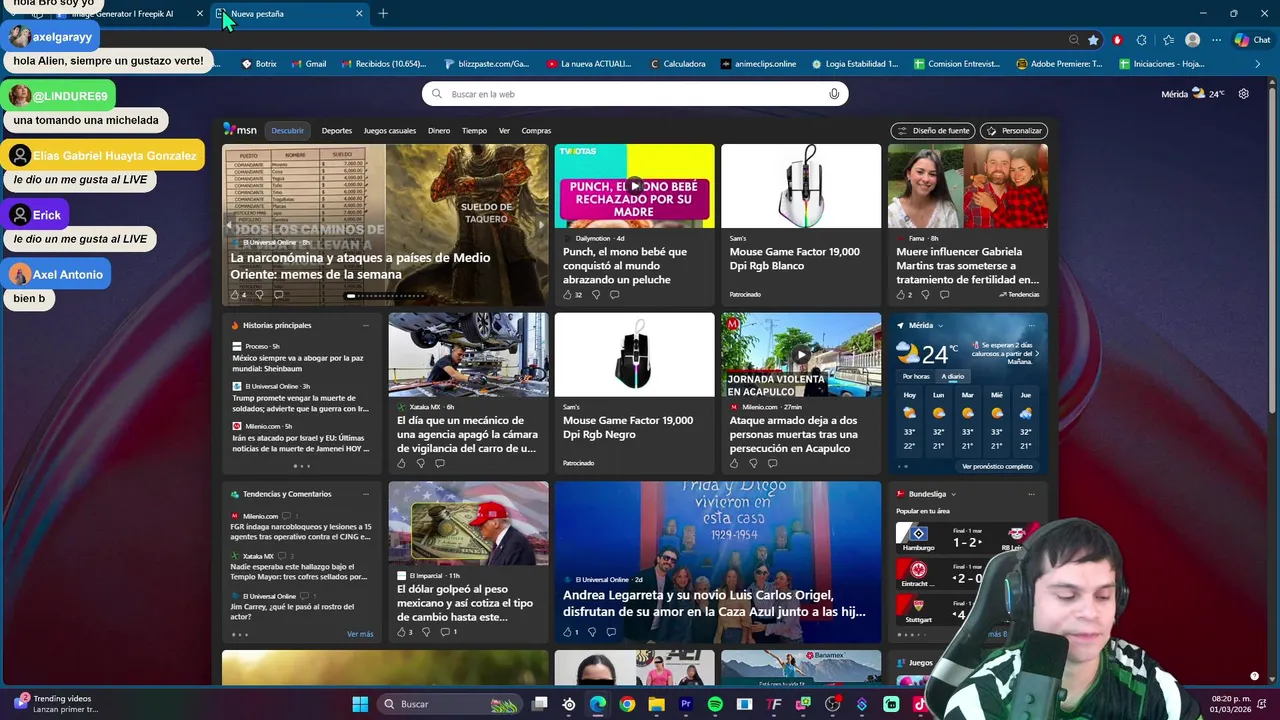Click the red ad blocker extension icon

click(1117, 40)
